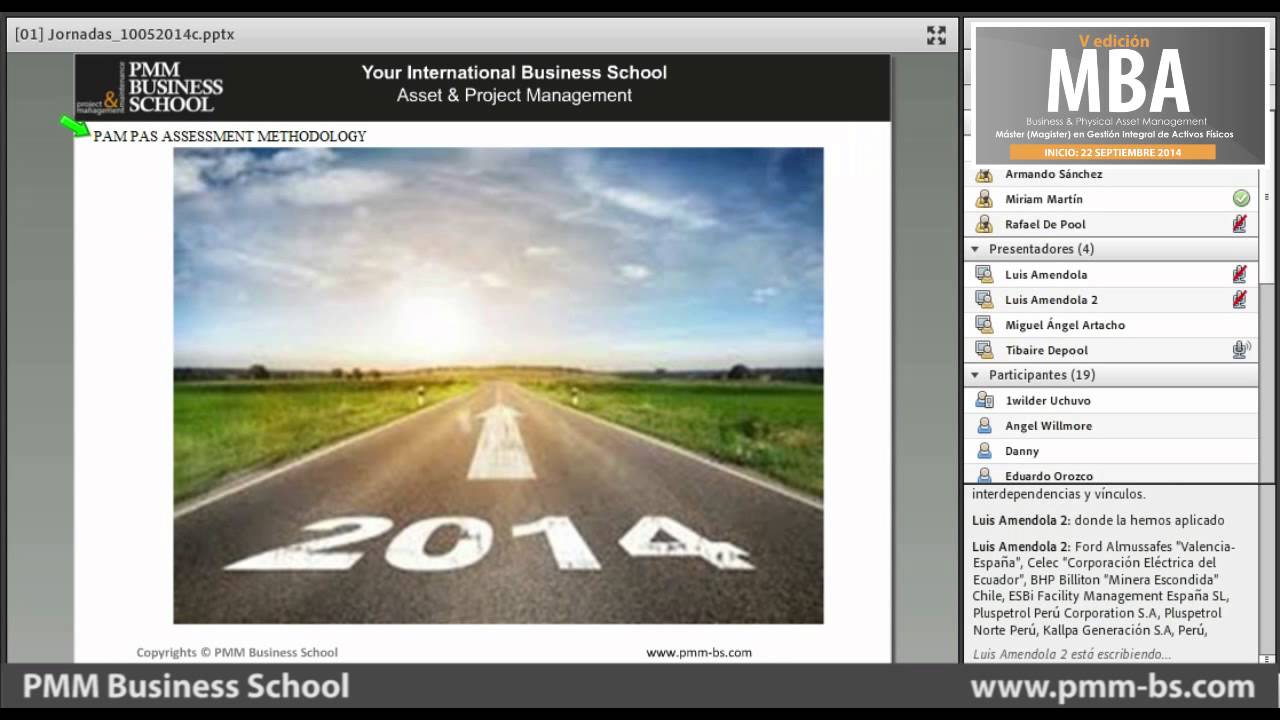Screen dimensions: 1280x720
Task: Click the host icon beside Miriam Martín
Action: pyautogui.click(x=984, y=199)
